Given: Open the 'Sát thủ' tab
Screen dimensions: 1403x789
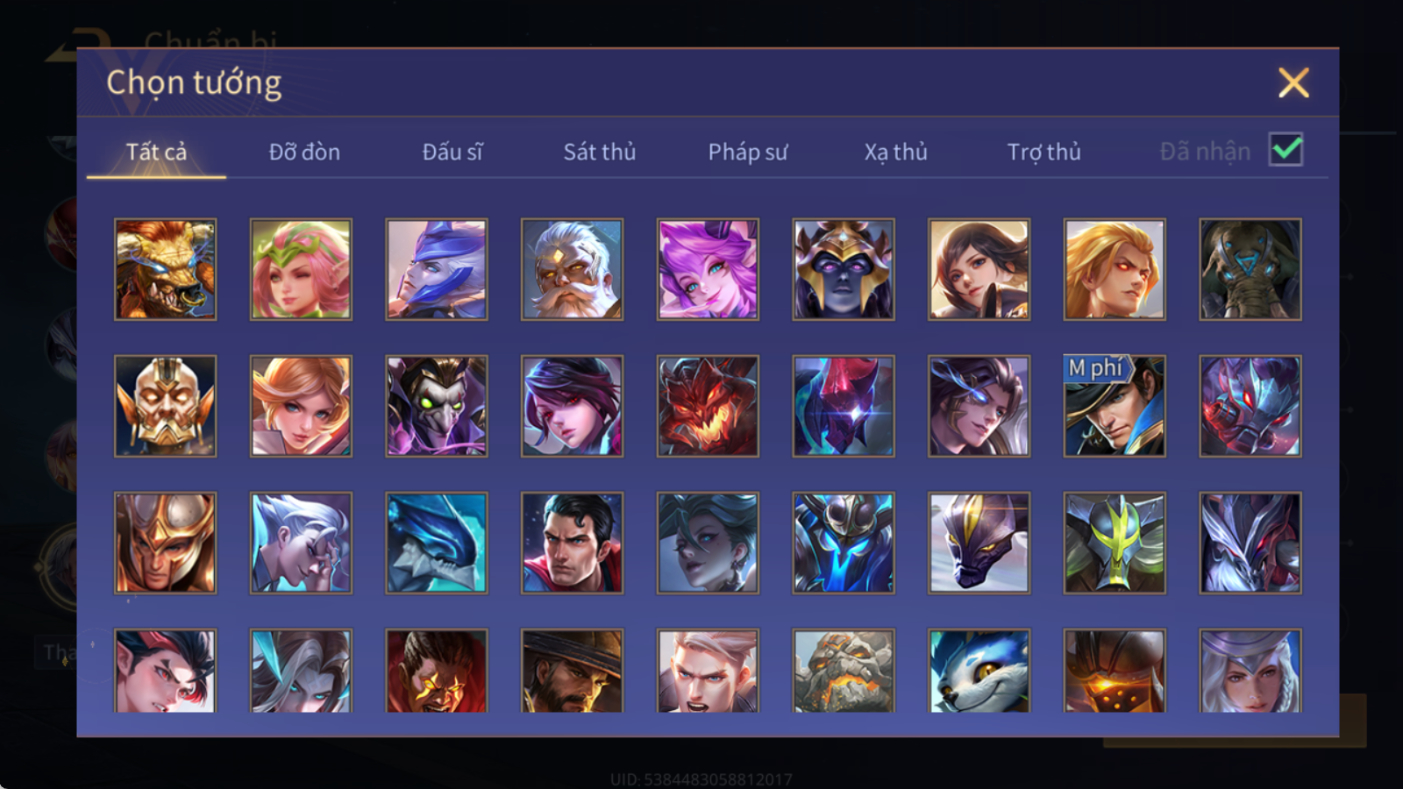Looking at the screenshot, I should click(x=600, y=152).
